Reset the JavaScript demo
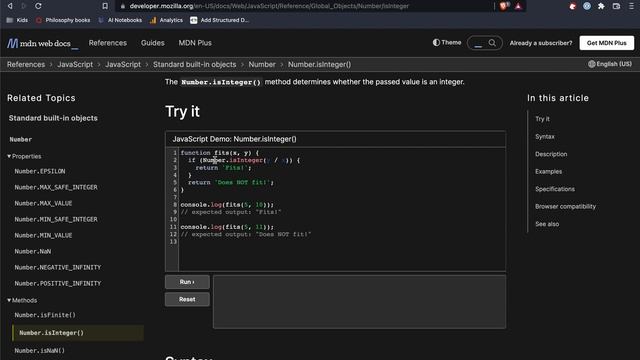640x360 pixels. tap(187, 300)
